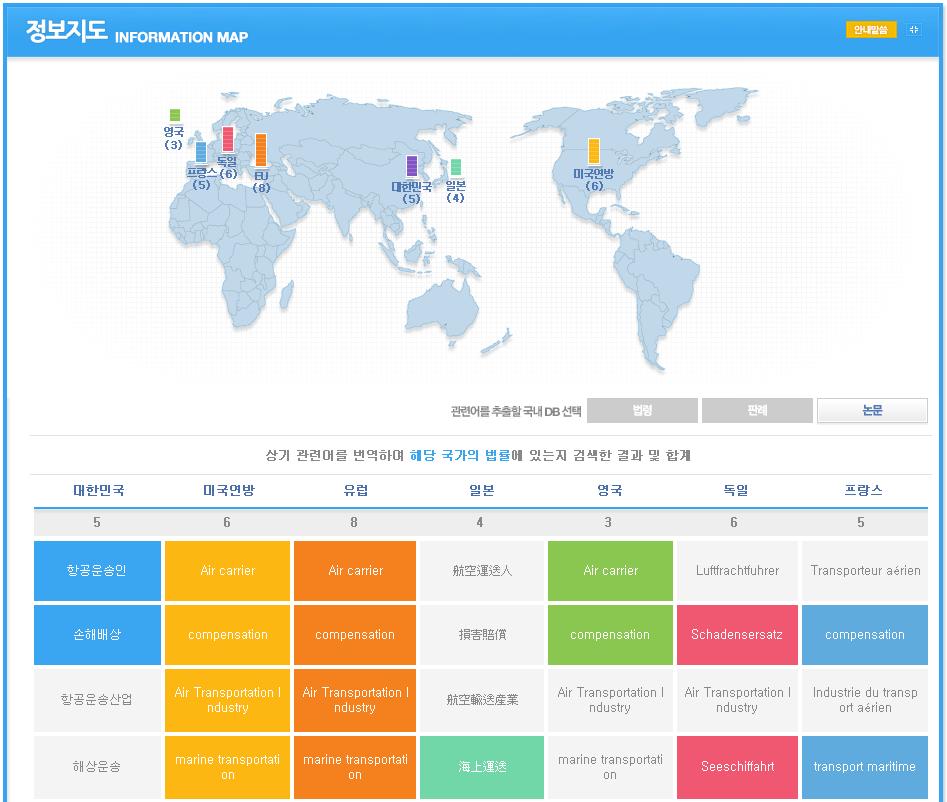Click the purple 대한민국 bar marker on map
The height and width of the screenshot is (802, 947).
click(411, 166)
